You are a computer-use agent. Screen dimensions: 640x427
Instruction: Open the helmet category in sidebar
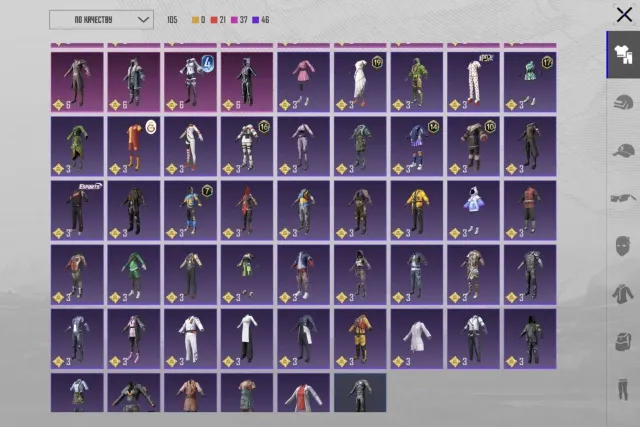623,102
